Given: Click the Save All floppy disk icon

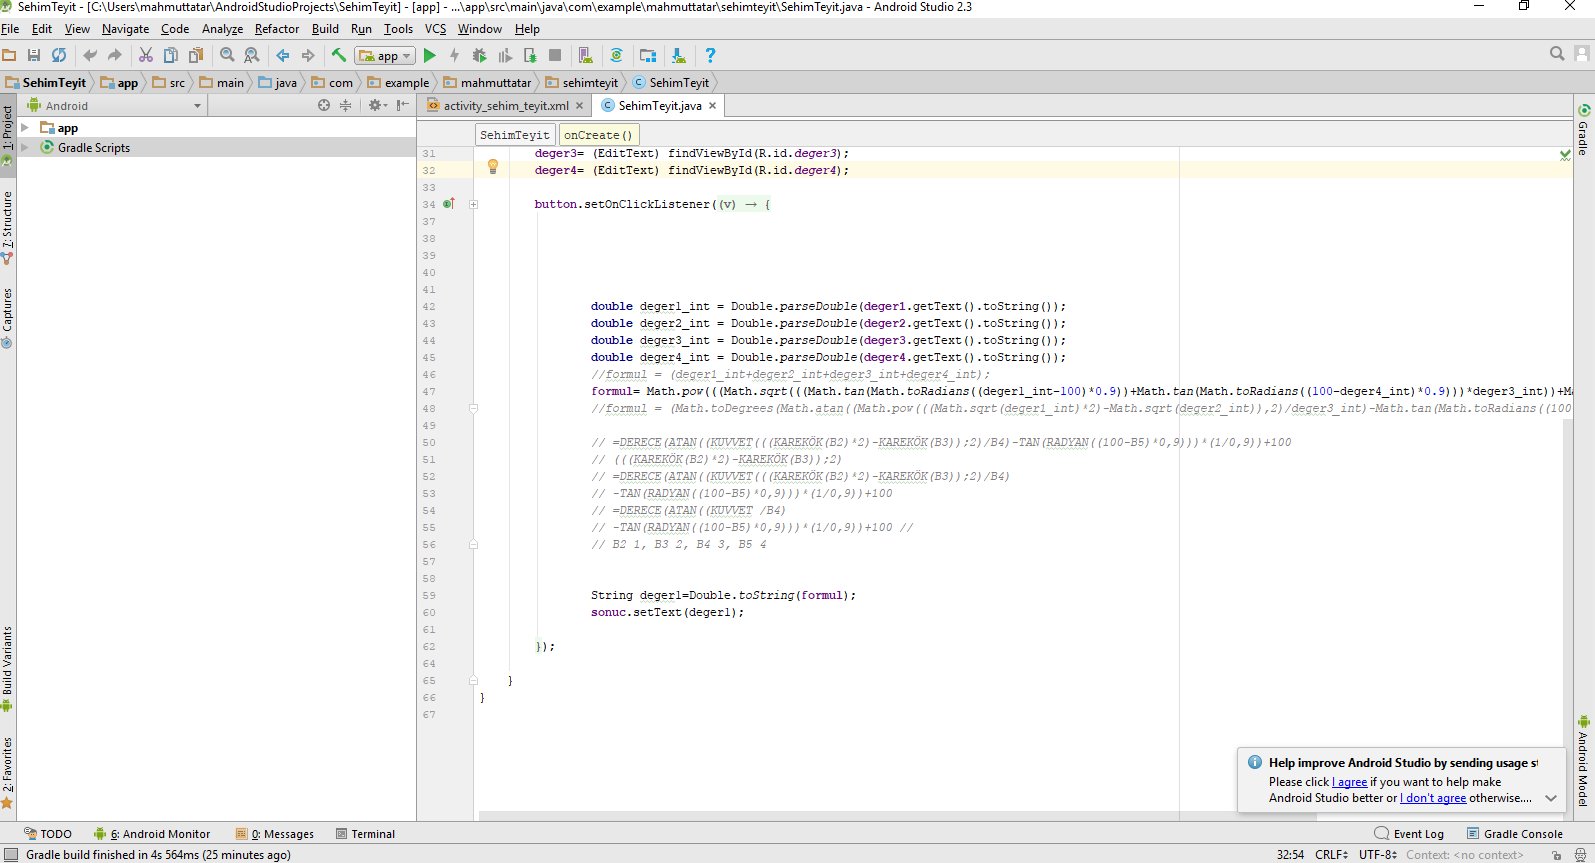Looking at the screenshot, I should (x=34, y=56).
